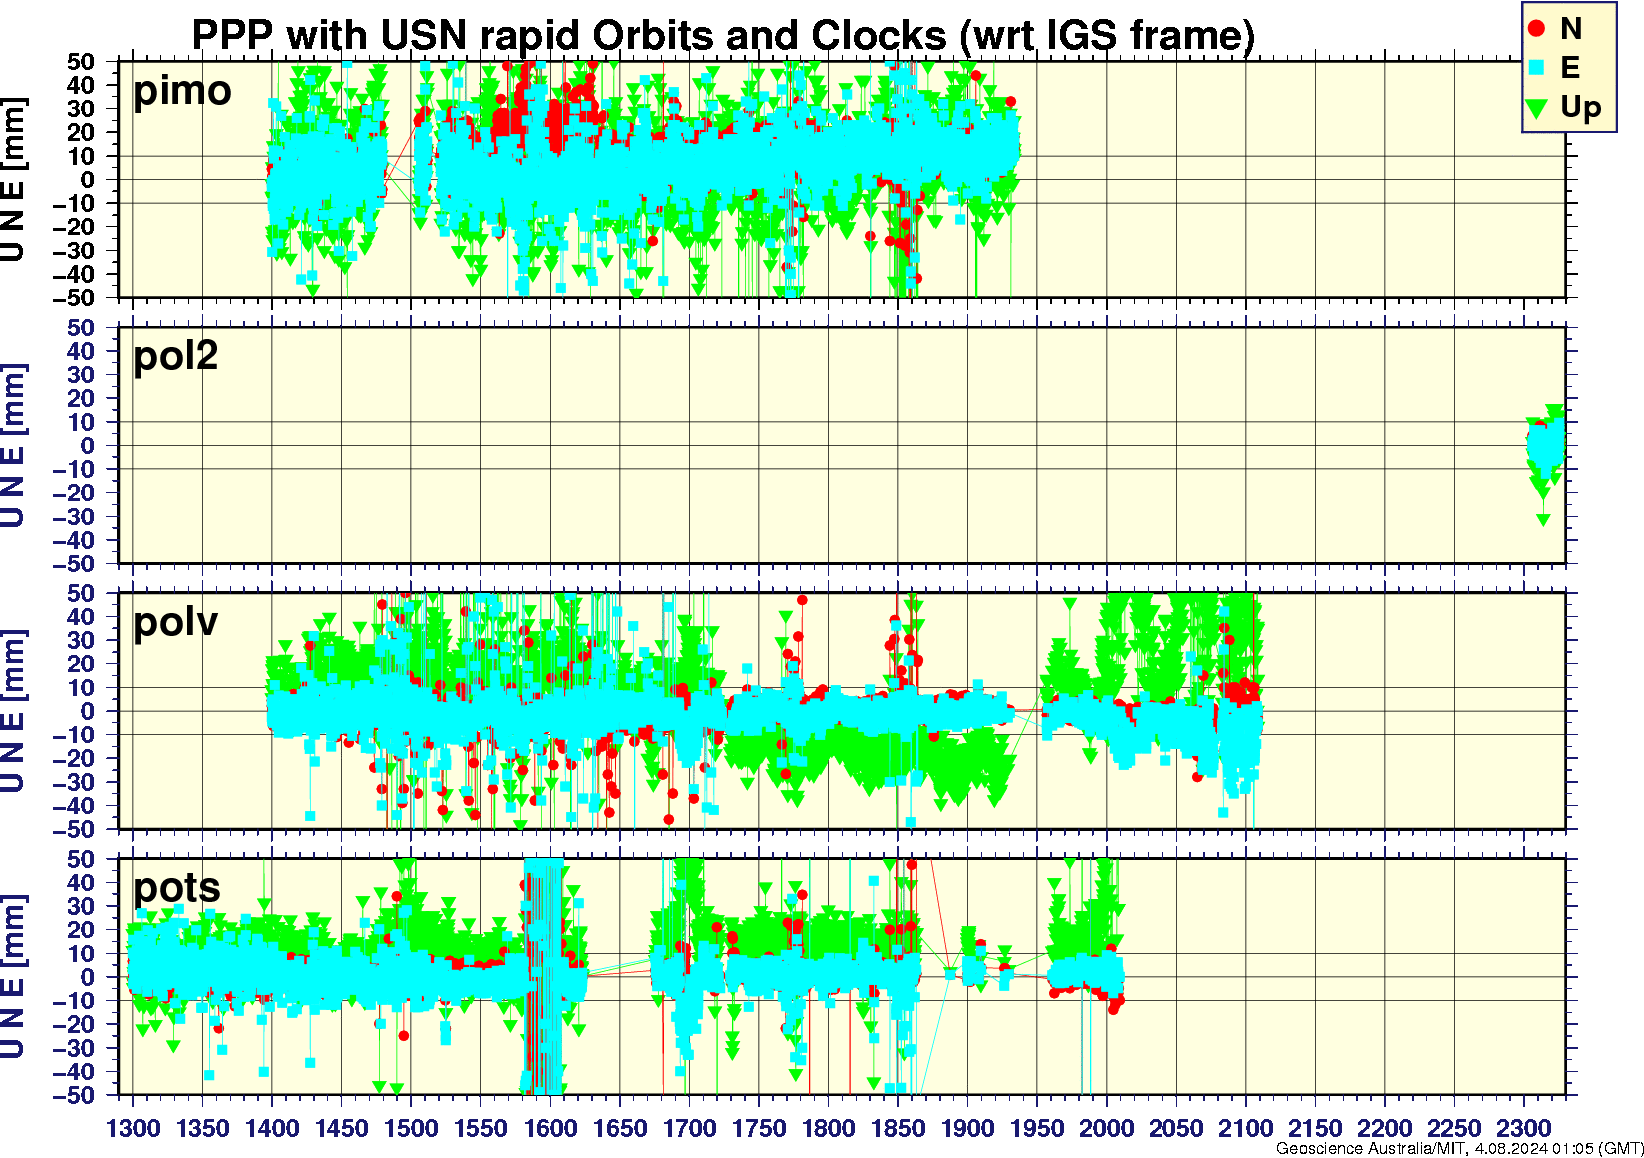Click the legend 'Up' text label
The width and height of the screenshot is (1644, 1158).
pyautogui.click(x=1581, y=107)
